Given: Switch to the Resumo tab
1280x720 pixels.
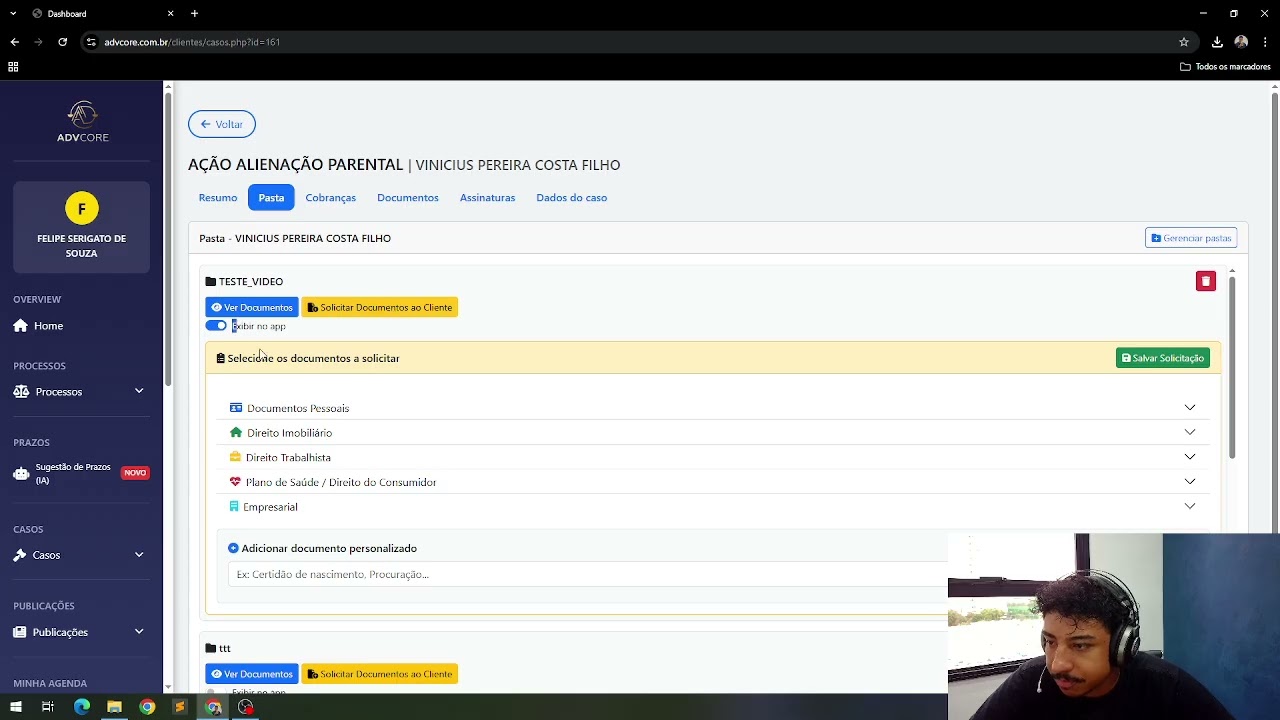Looking at the screenshot, I should pos(218,198).
